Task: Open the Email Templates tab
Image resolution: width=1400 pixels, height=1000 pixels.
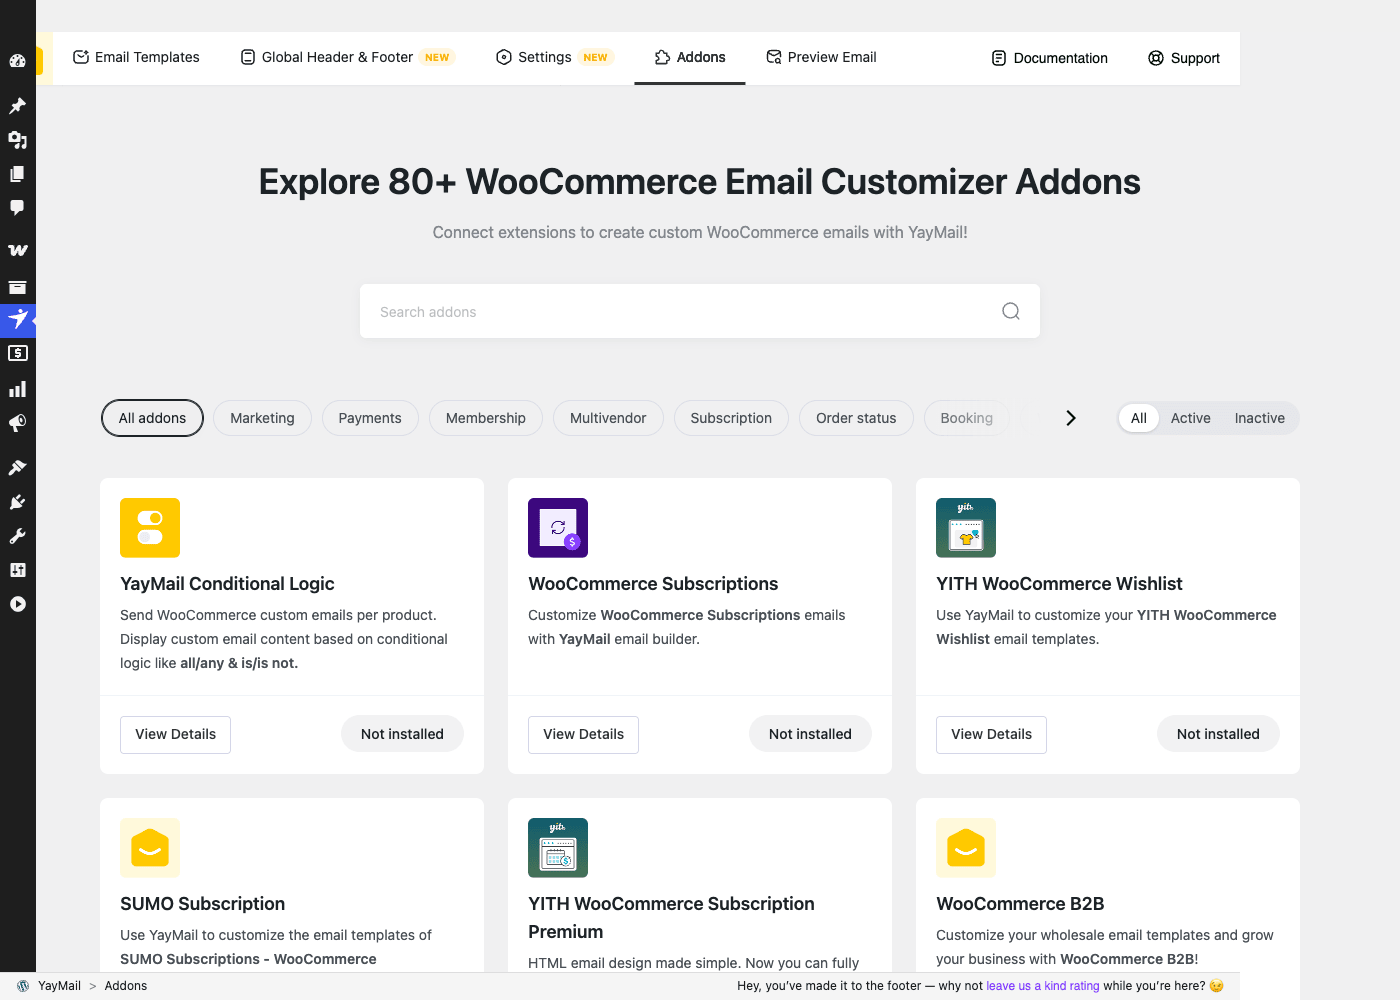Action: 136,57
